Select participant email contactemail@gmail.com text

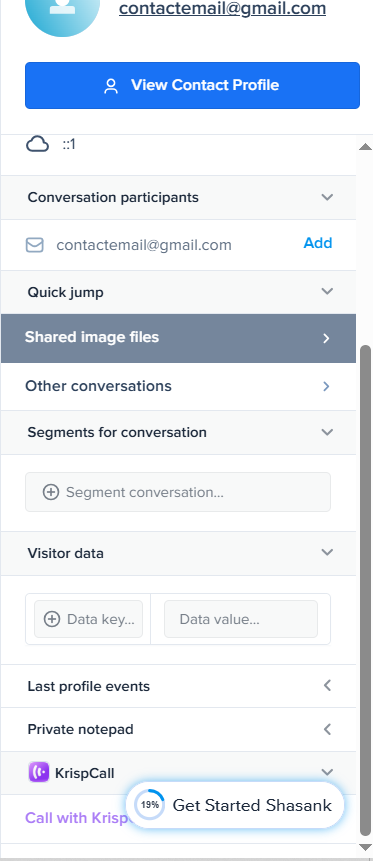[x=144, y=245]
